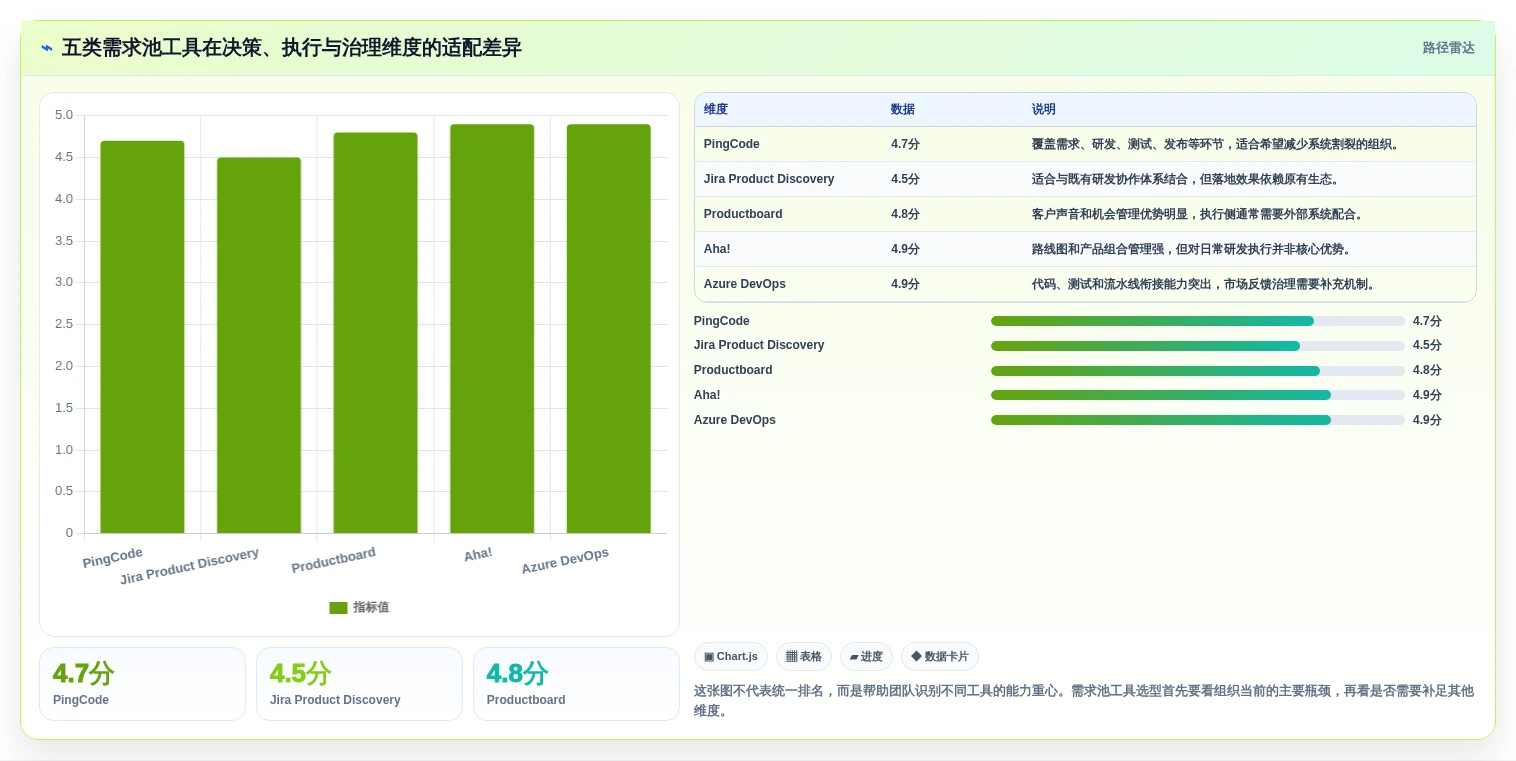Screen dimensions: 1516x761
Task: Select the Chart.js tag chip
Action: [731, 657]
